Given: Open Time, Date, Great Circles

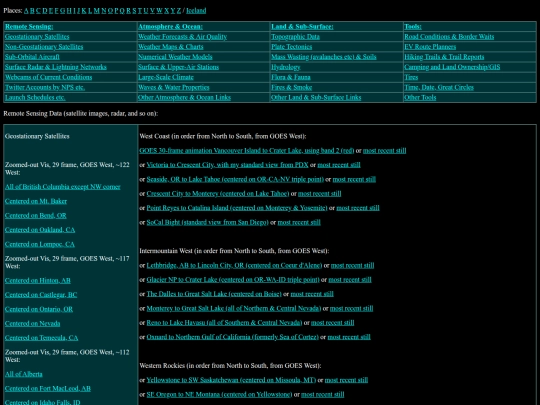Looking at the screenshot, I should click(x=439, y=87).
